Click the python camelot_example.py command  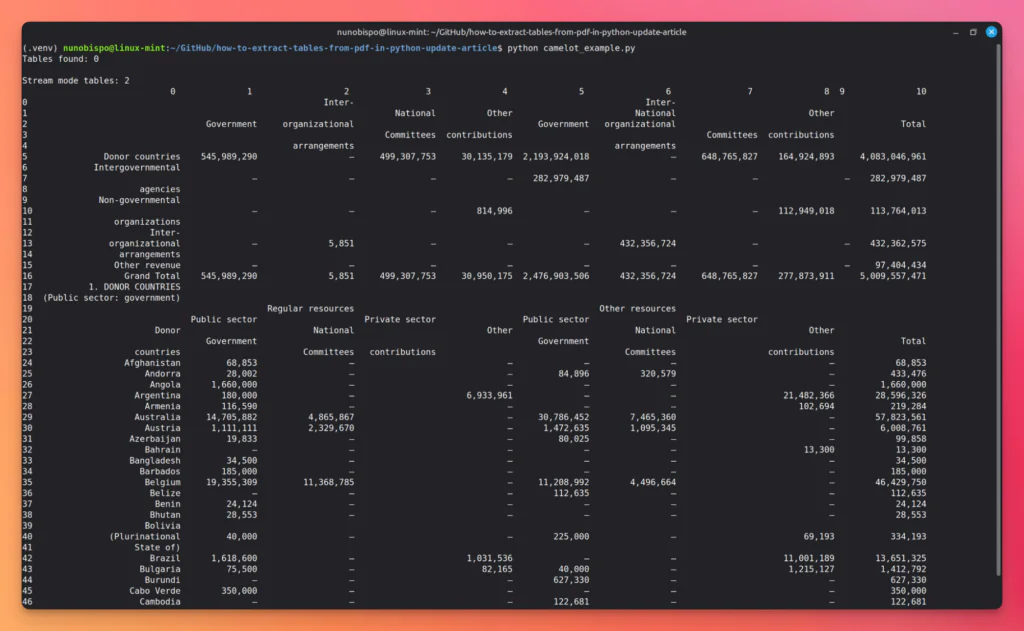coord(571,48)
